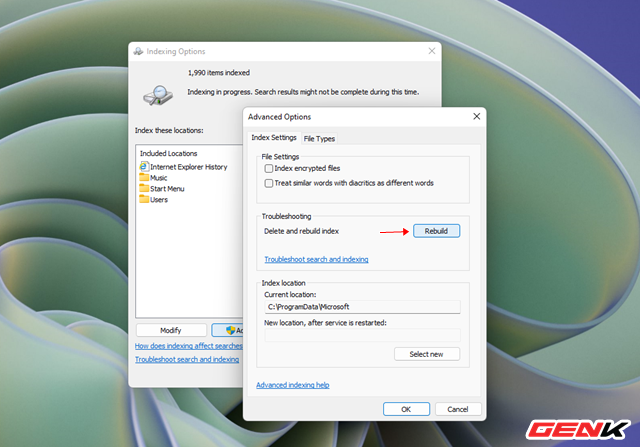Click the Delete and rebuild index label
Image resolution: width=640 pixels, height=447 pixels.
click(x=302, y=231)
